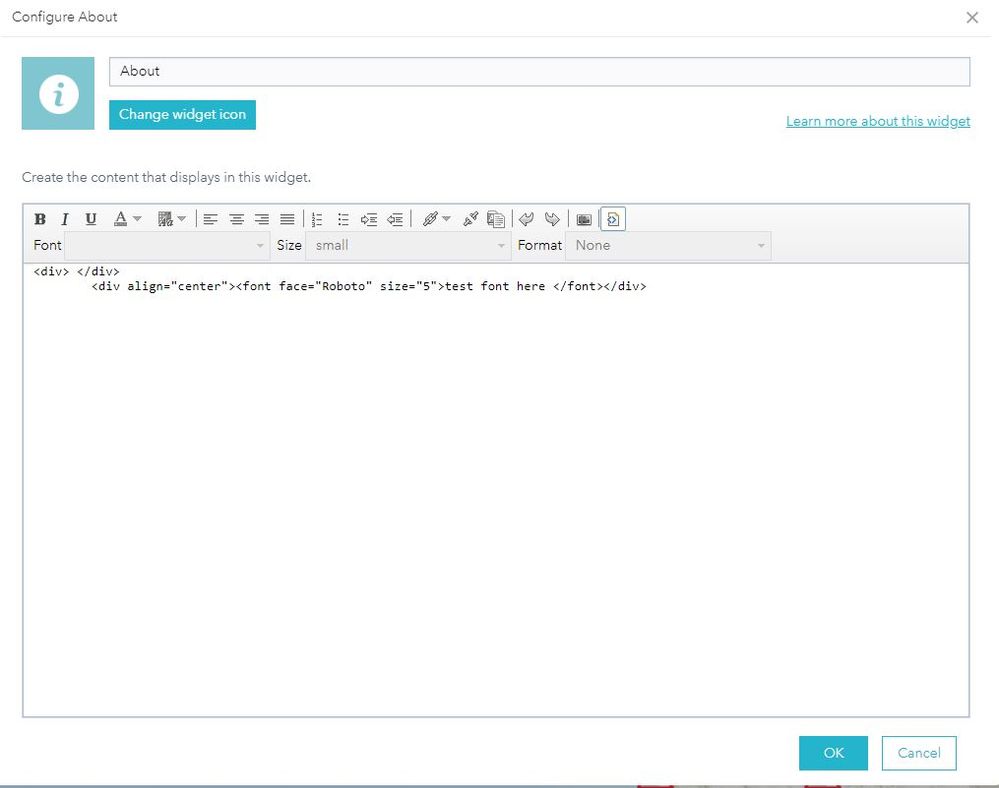Apply text foreground color
Image resolution: width=999 pixels, height=788 pixels.
coord(120,219)
